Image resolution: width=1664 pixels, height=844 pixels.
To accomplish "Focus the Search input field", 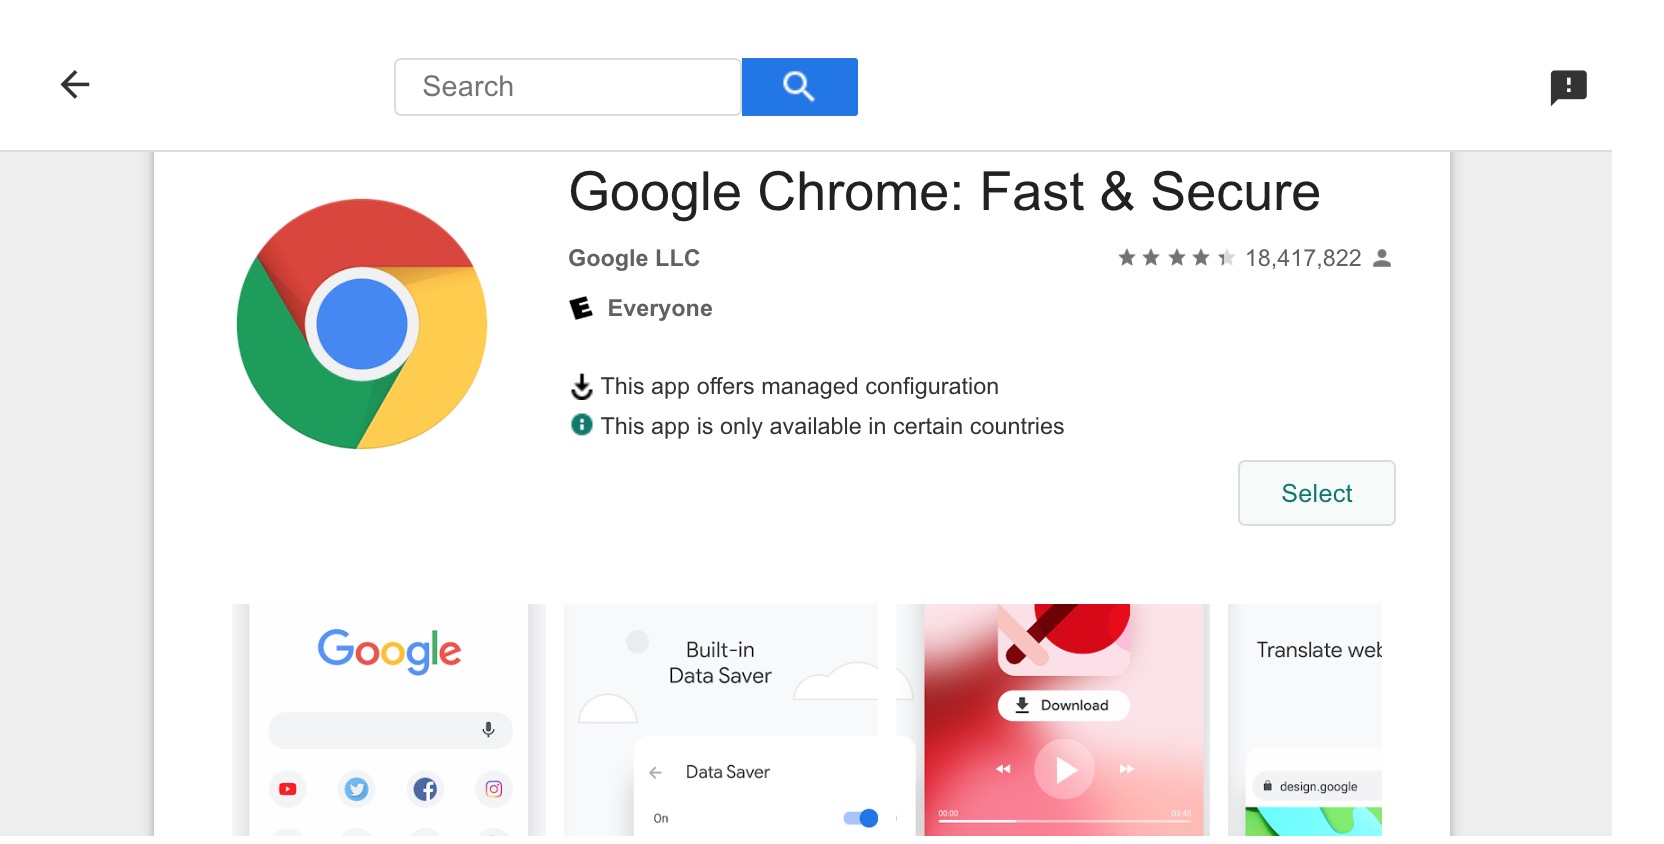I will (x=567, y=87).
